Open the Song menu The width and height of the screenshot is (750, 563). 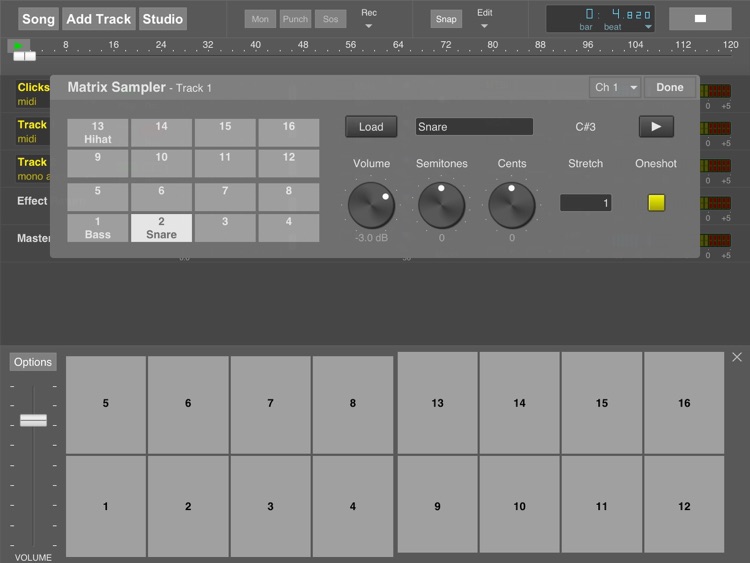click(x=38, y=19)
